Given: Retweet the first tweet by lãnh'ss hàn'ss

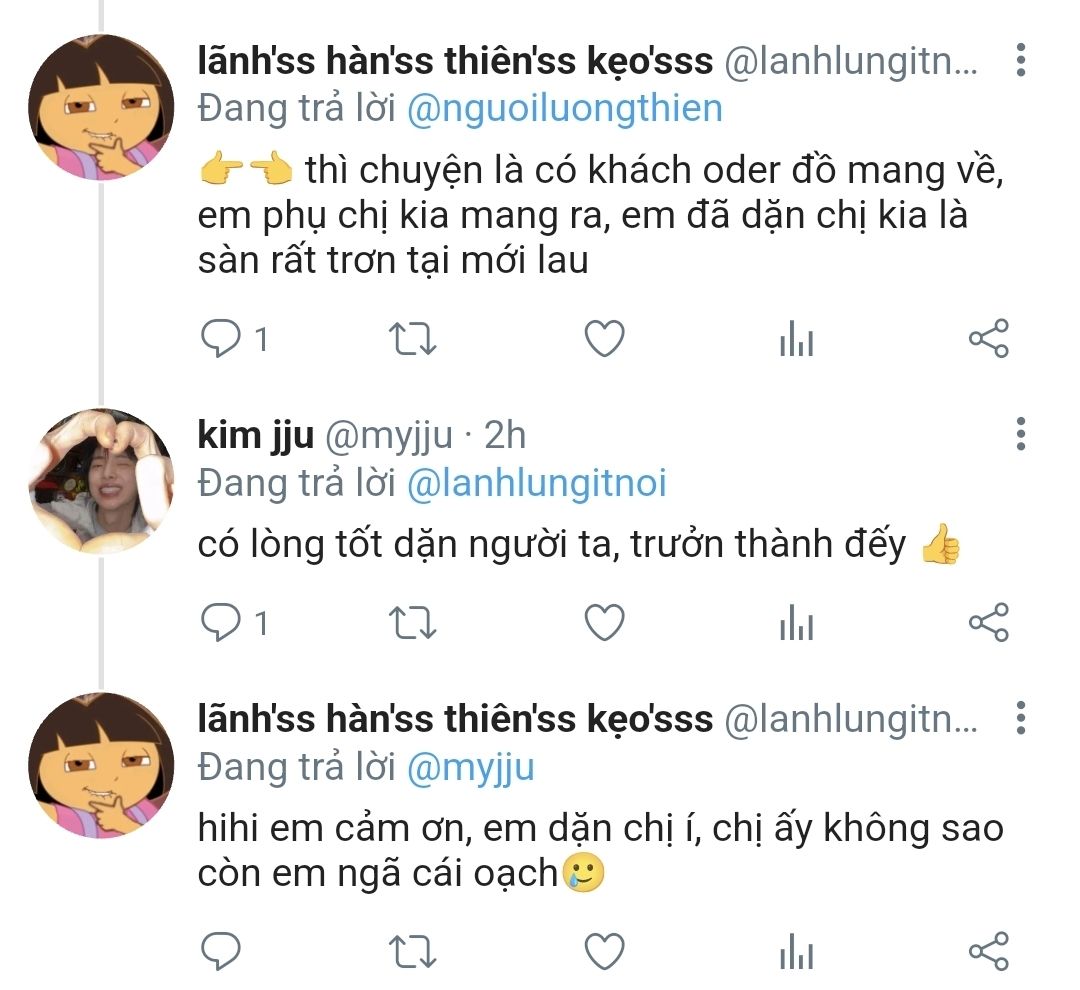Looking at the screenshot, I should pyautogui.click(x=411, y=340).
